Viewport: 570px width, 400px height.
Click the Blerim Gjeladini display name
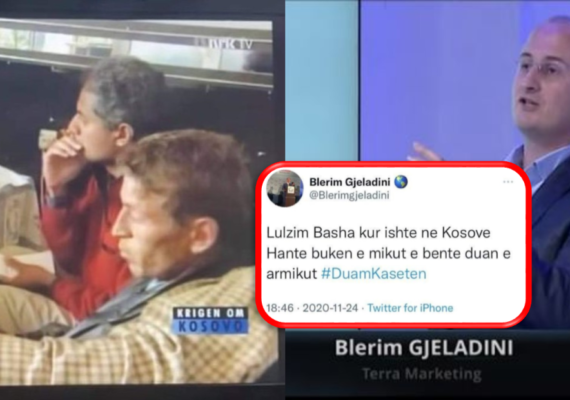click(x=349, y=181)
